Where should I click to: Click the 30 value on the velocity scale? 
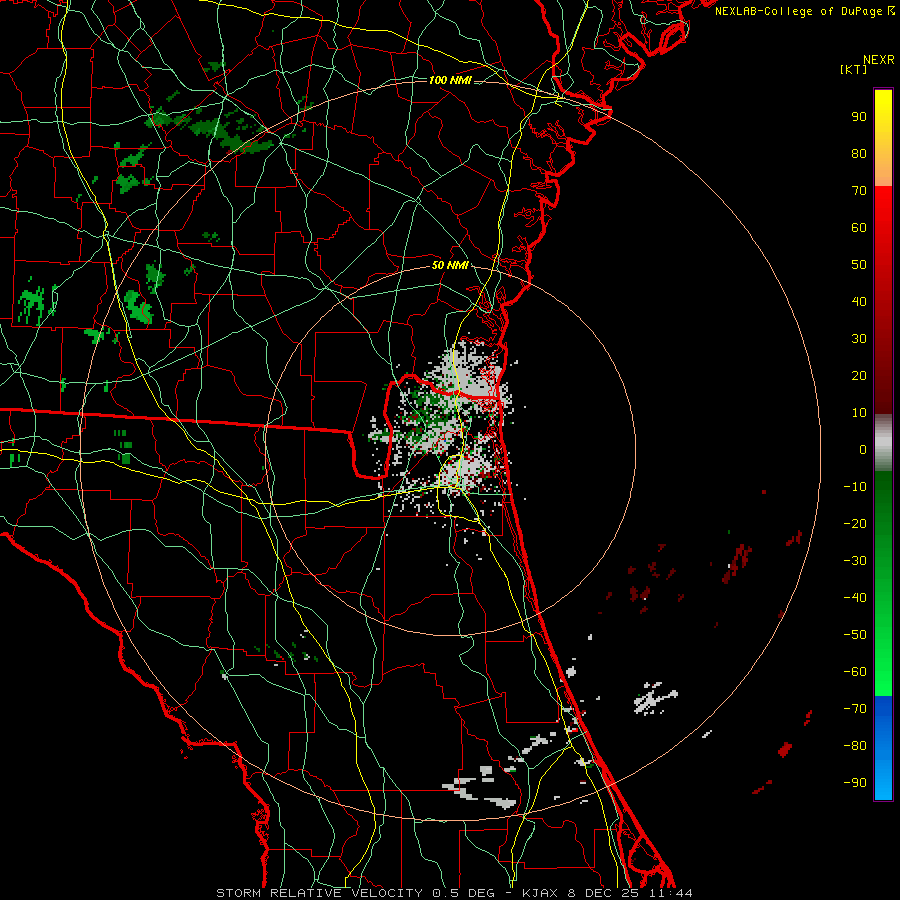[859, 339]
